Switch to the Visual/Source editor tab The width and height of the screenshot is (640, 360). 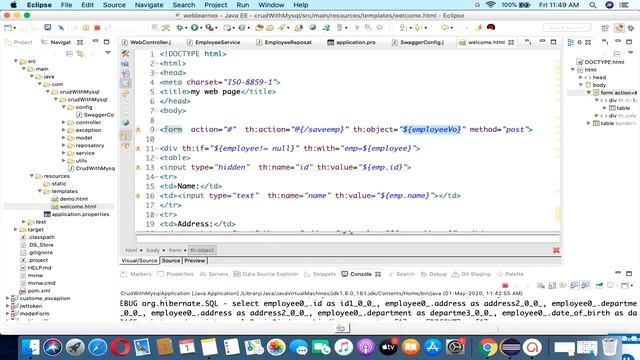(x=139, y=260)
